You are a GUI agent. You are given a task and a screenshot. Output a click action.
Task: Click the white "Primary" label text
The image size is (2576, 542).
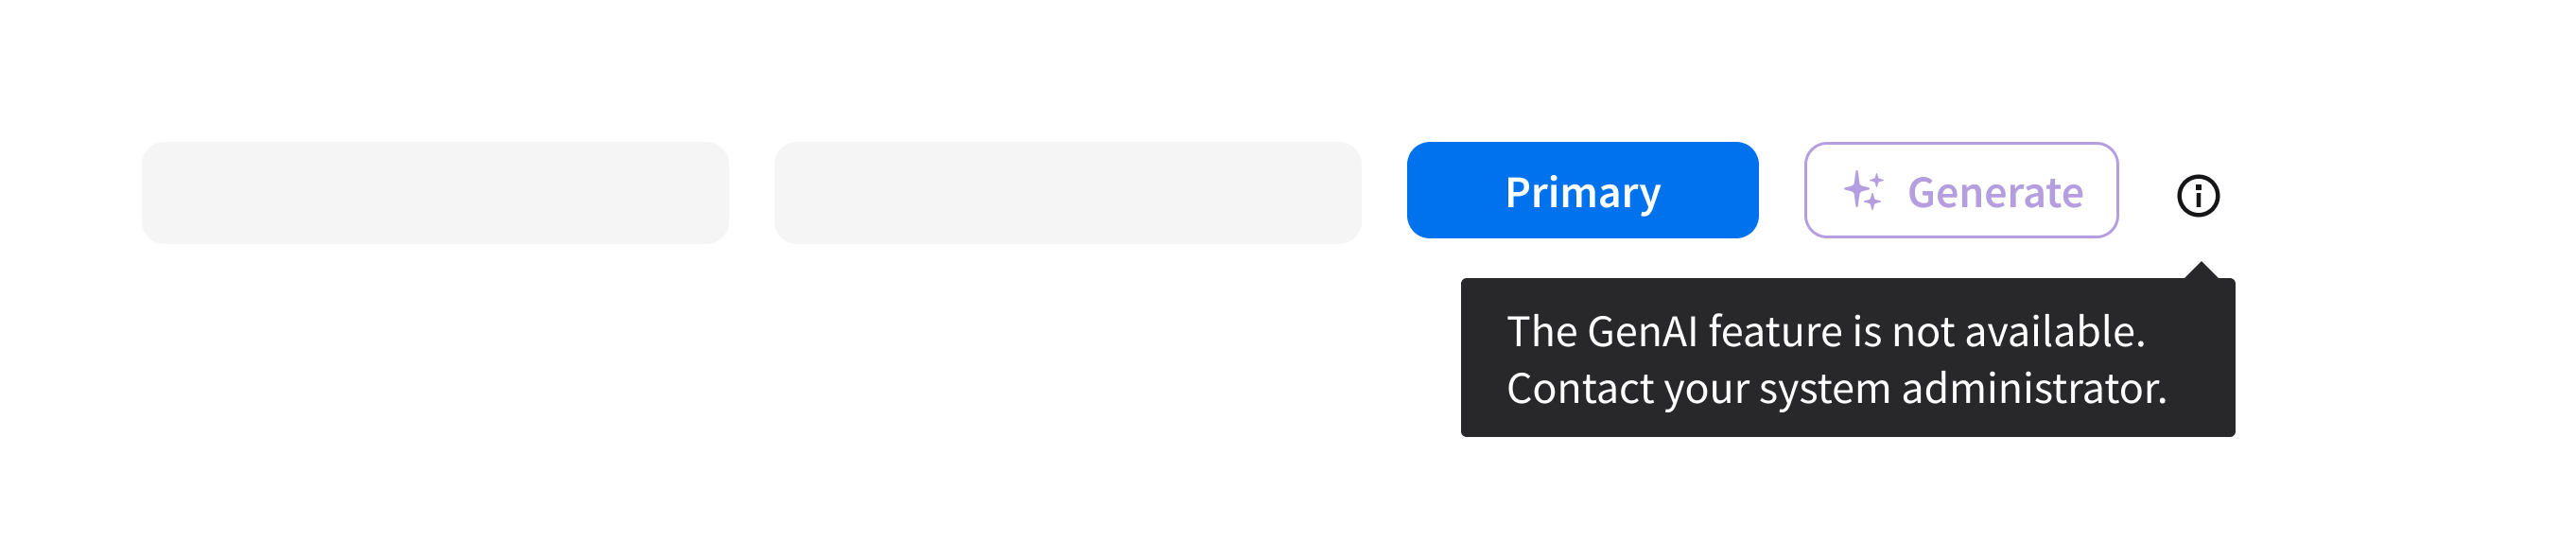tap(1582, 192)
